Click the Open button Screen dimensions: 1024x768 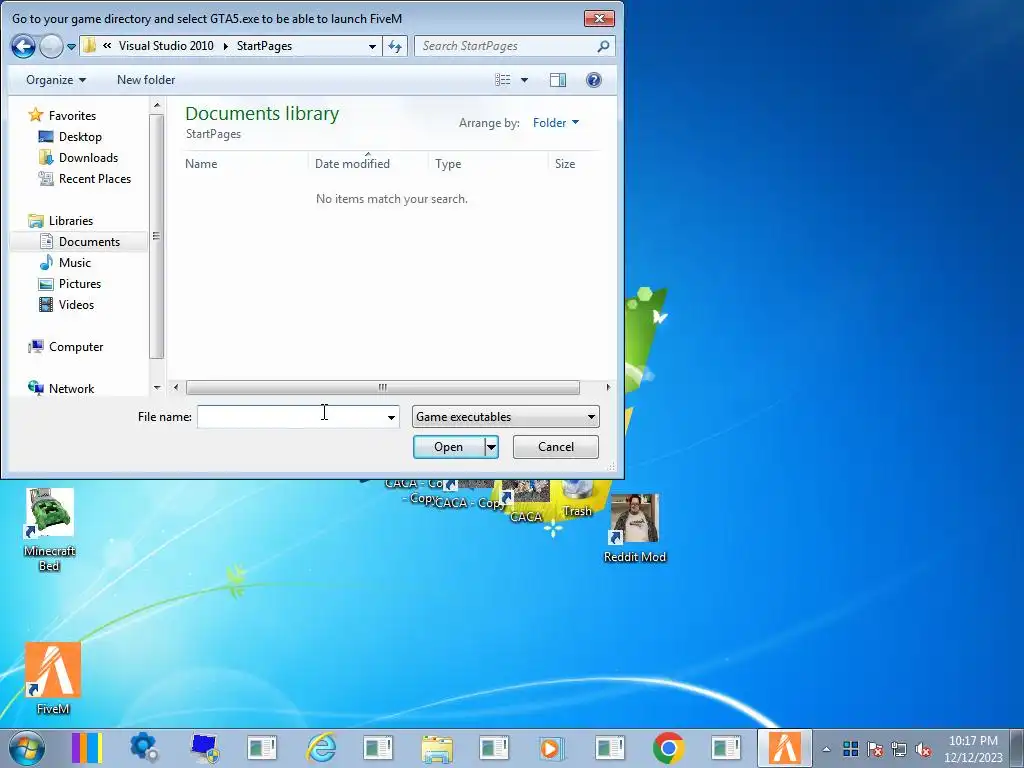tap(449, 447)
